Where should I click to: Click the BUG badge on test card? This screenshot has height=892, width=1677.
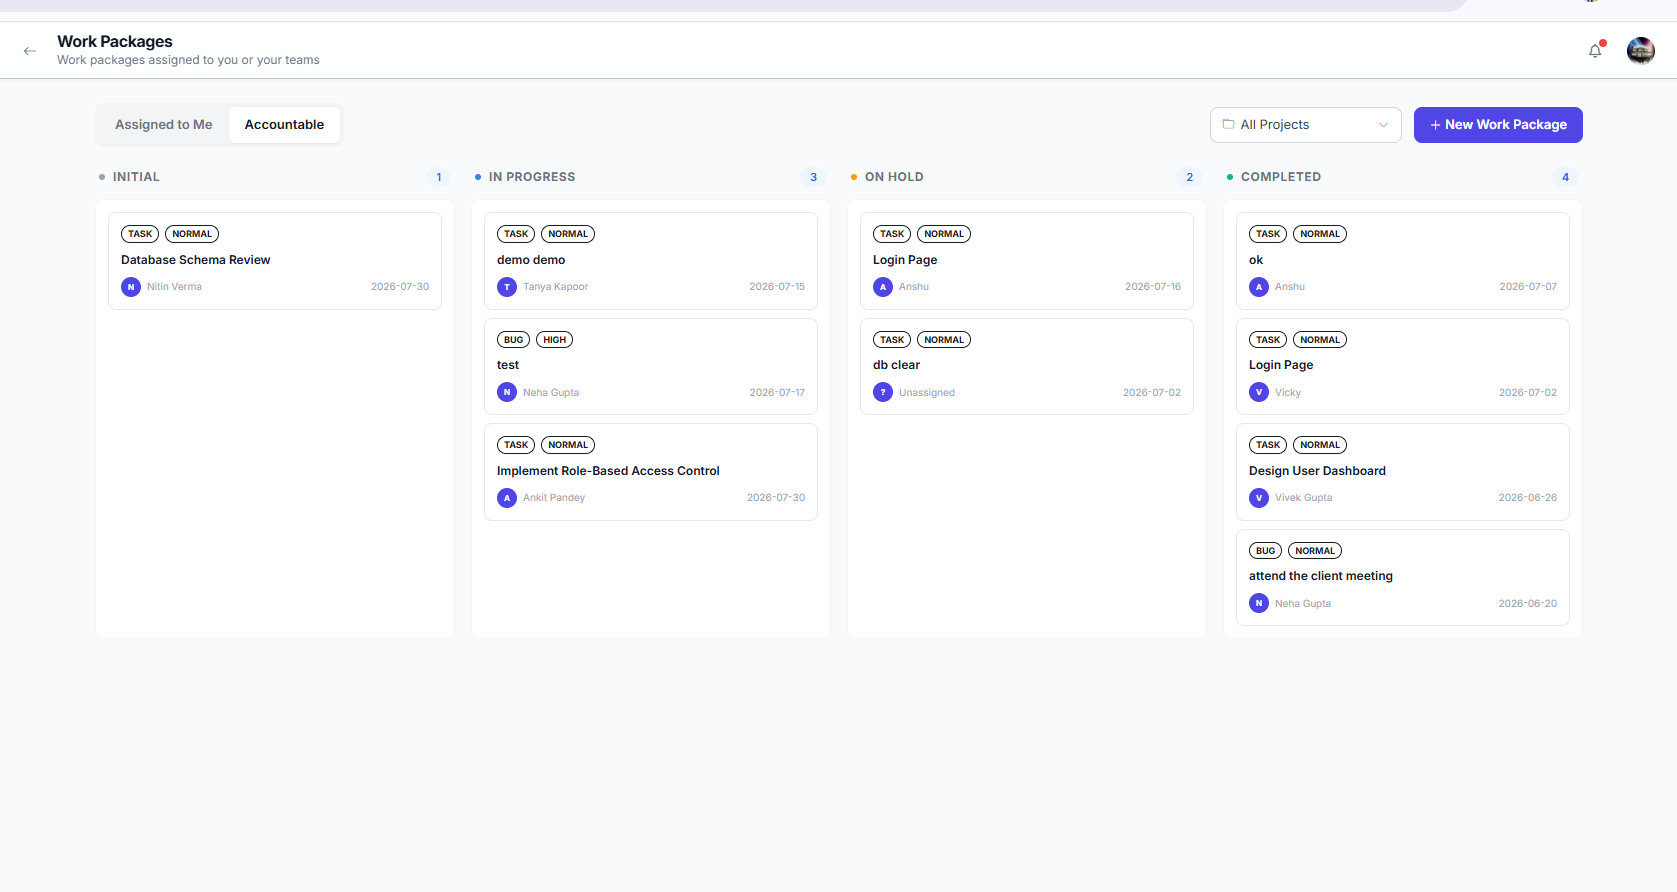tap(513, 340)
